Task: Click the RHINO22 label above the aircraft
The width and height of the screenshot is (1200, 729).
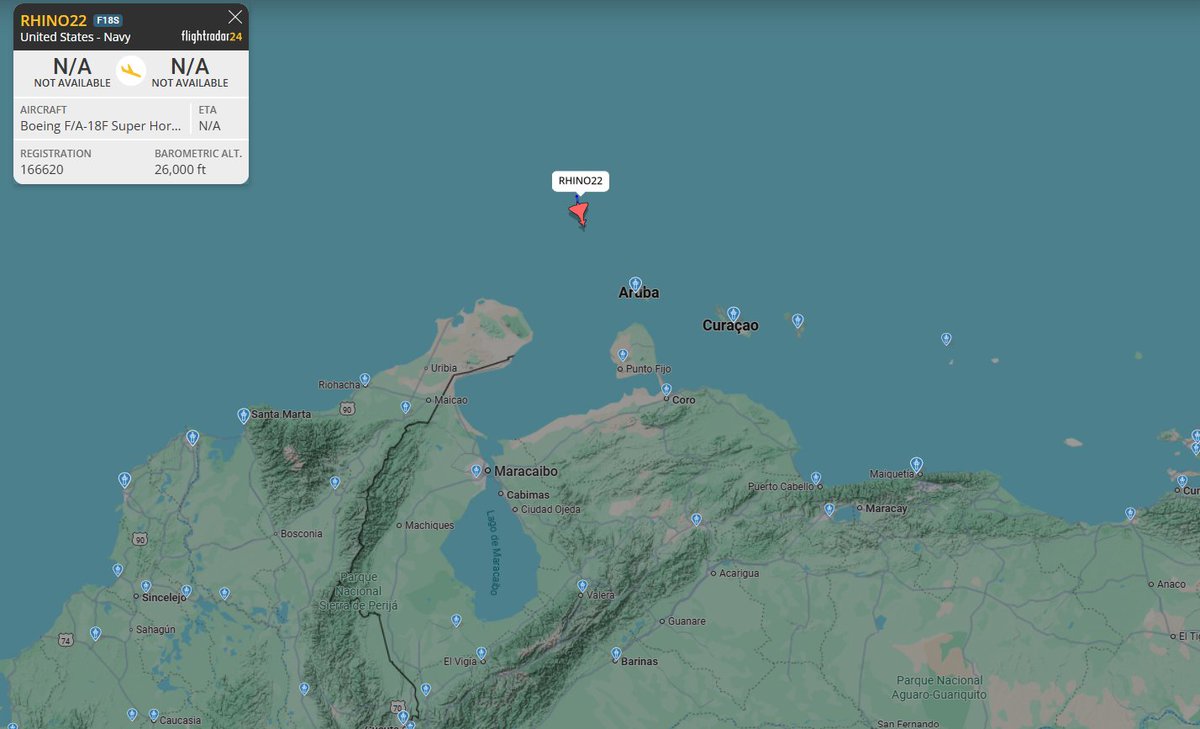Action: pos(582,181)
